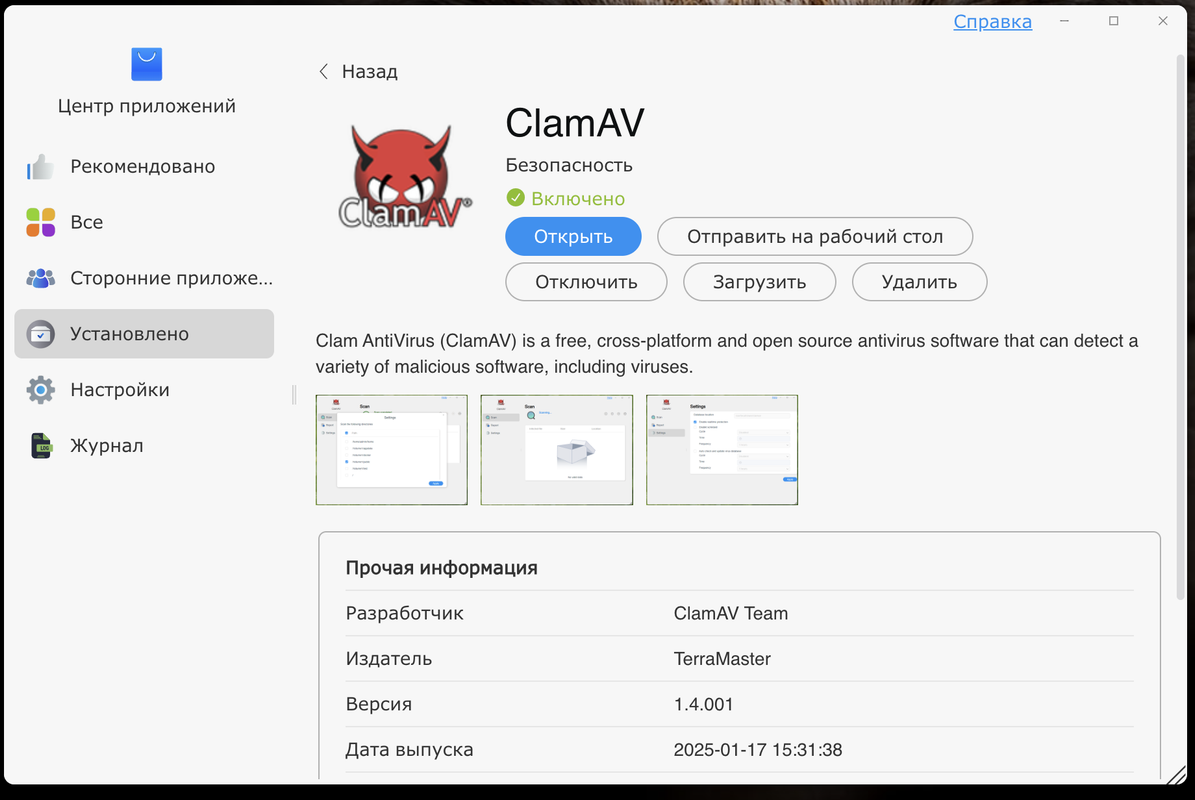The image size is (1195, 800).
Task: Click the window resize grip corner
Action: pos(1178,776)
